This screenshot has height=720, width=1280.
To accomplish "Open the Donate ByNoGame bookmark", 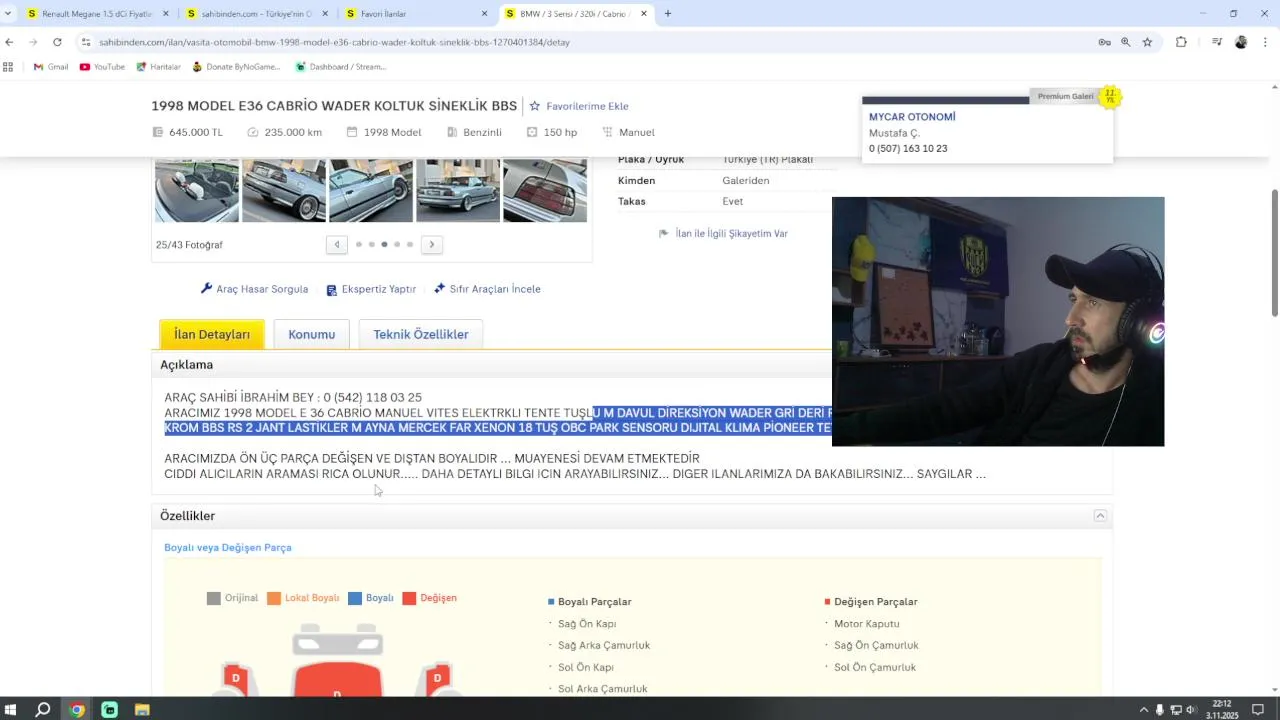I will click(x=236, y=67).
